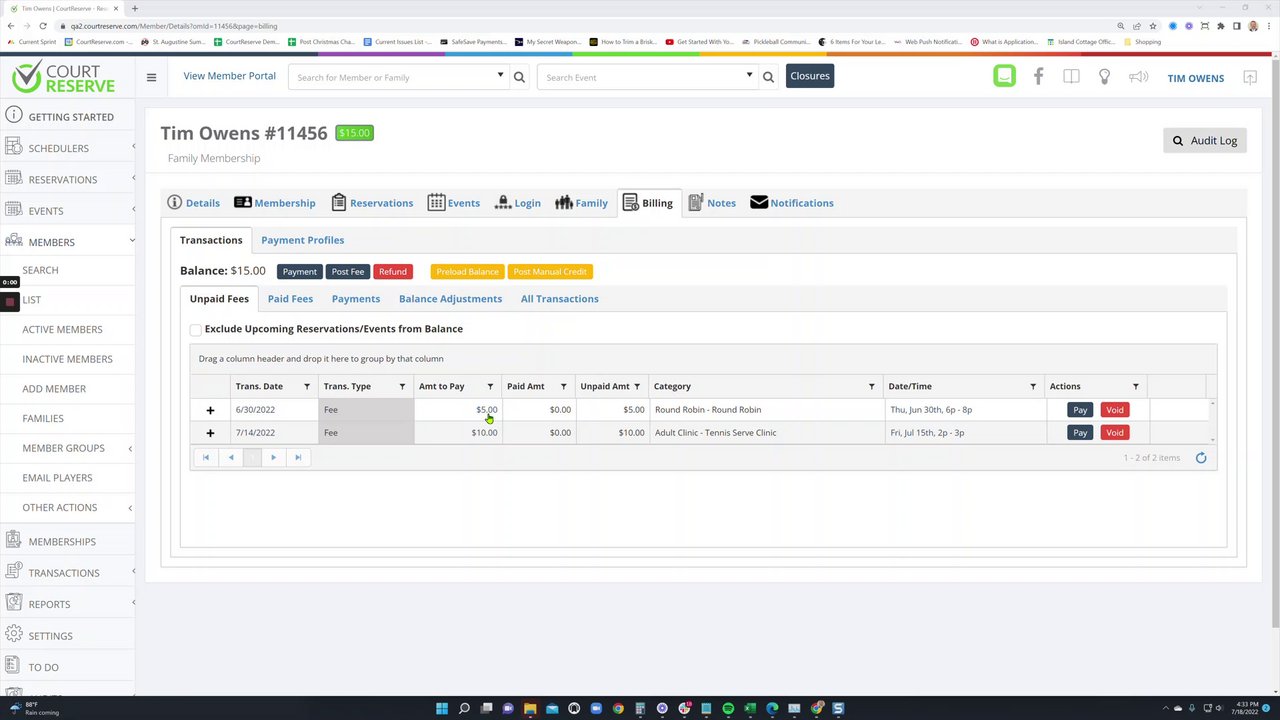Click the Closures button
Image resolution: width=1280 pixels, height=720 pixels.
(x=810, y=76)
